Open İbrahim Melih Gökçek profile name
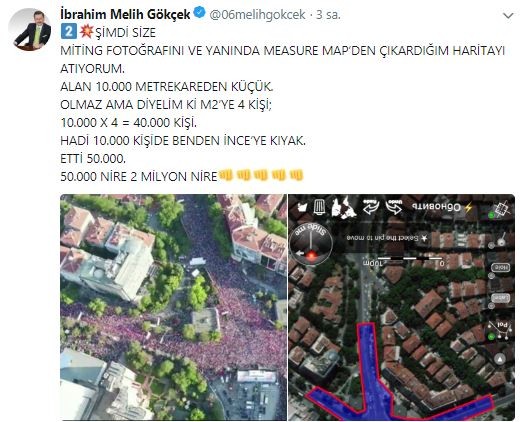This screenshot has height=422, width=520. 125,14
